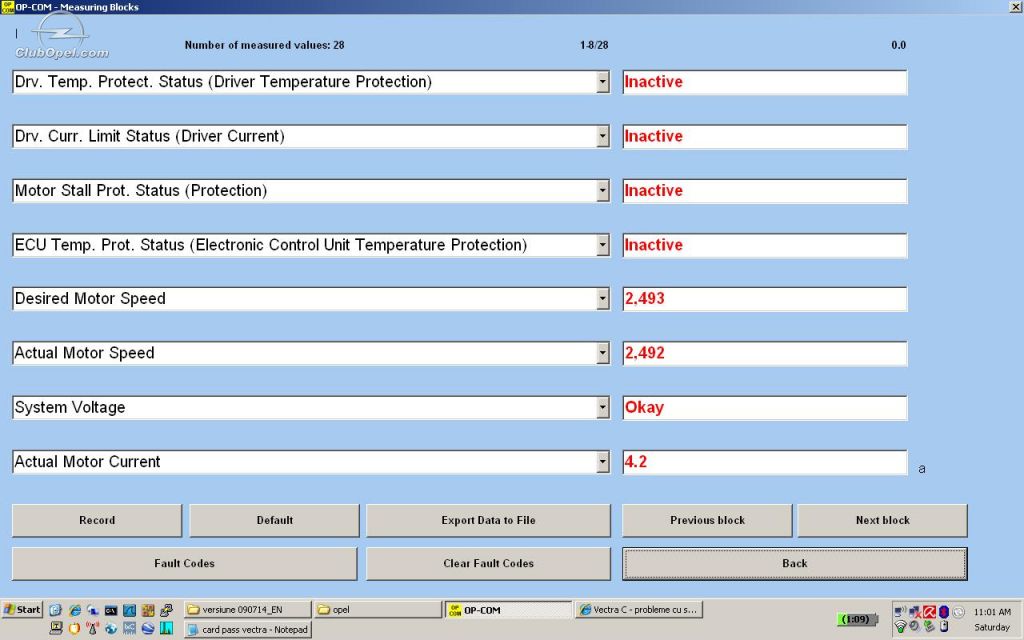1024x640 pixels.
Task: Click the battery time (1:09) indicator
Action: (857, 619)
